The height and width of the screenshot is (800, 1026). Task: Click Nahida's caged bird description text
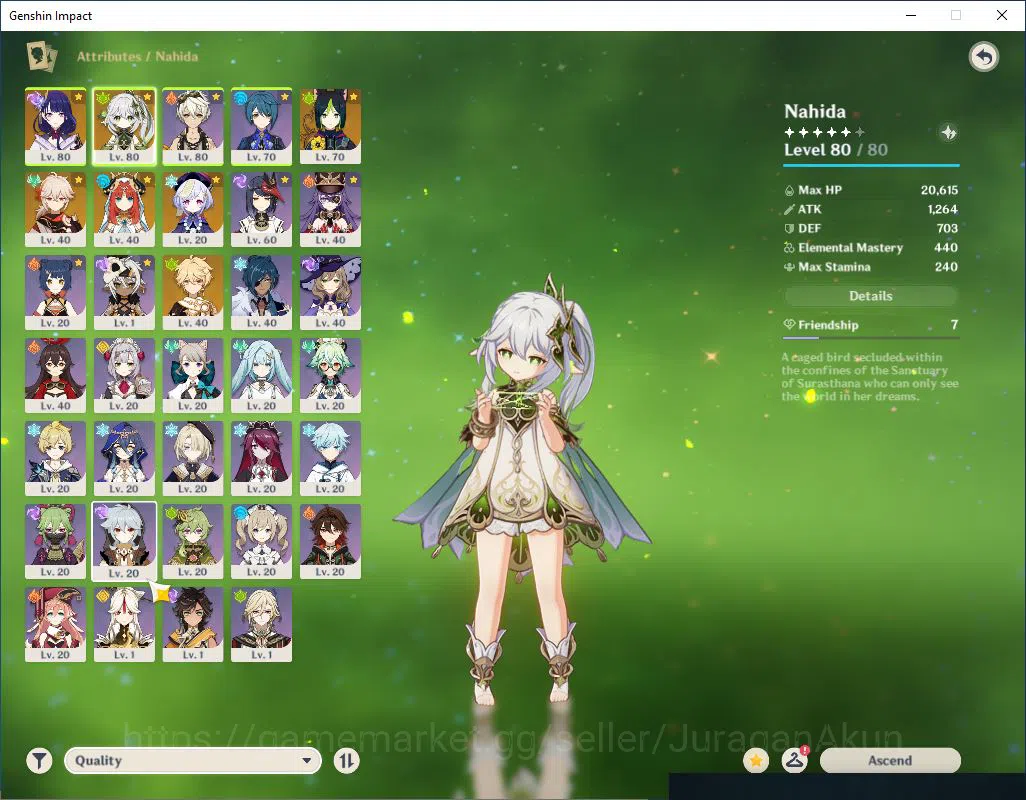[870, 377]
